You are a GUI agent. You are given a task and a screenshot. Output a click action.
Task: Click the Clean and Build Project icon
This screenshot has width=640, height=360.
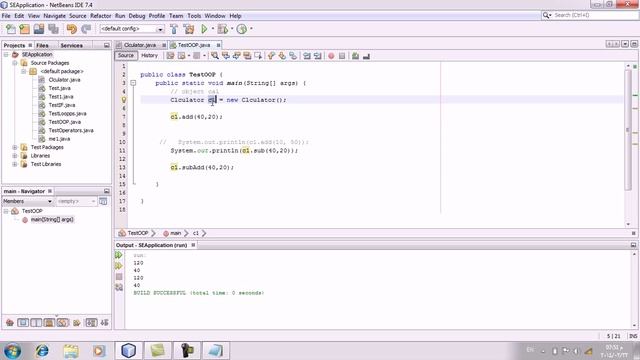click(189, 29)
